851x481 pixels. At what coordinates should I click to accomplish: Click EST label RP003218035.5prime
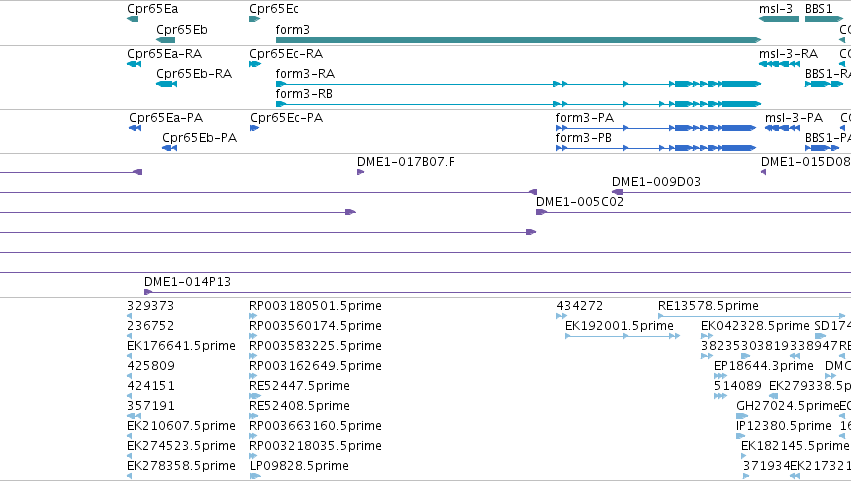tap(315, 446)
